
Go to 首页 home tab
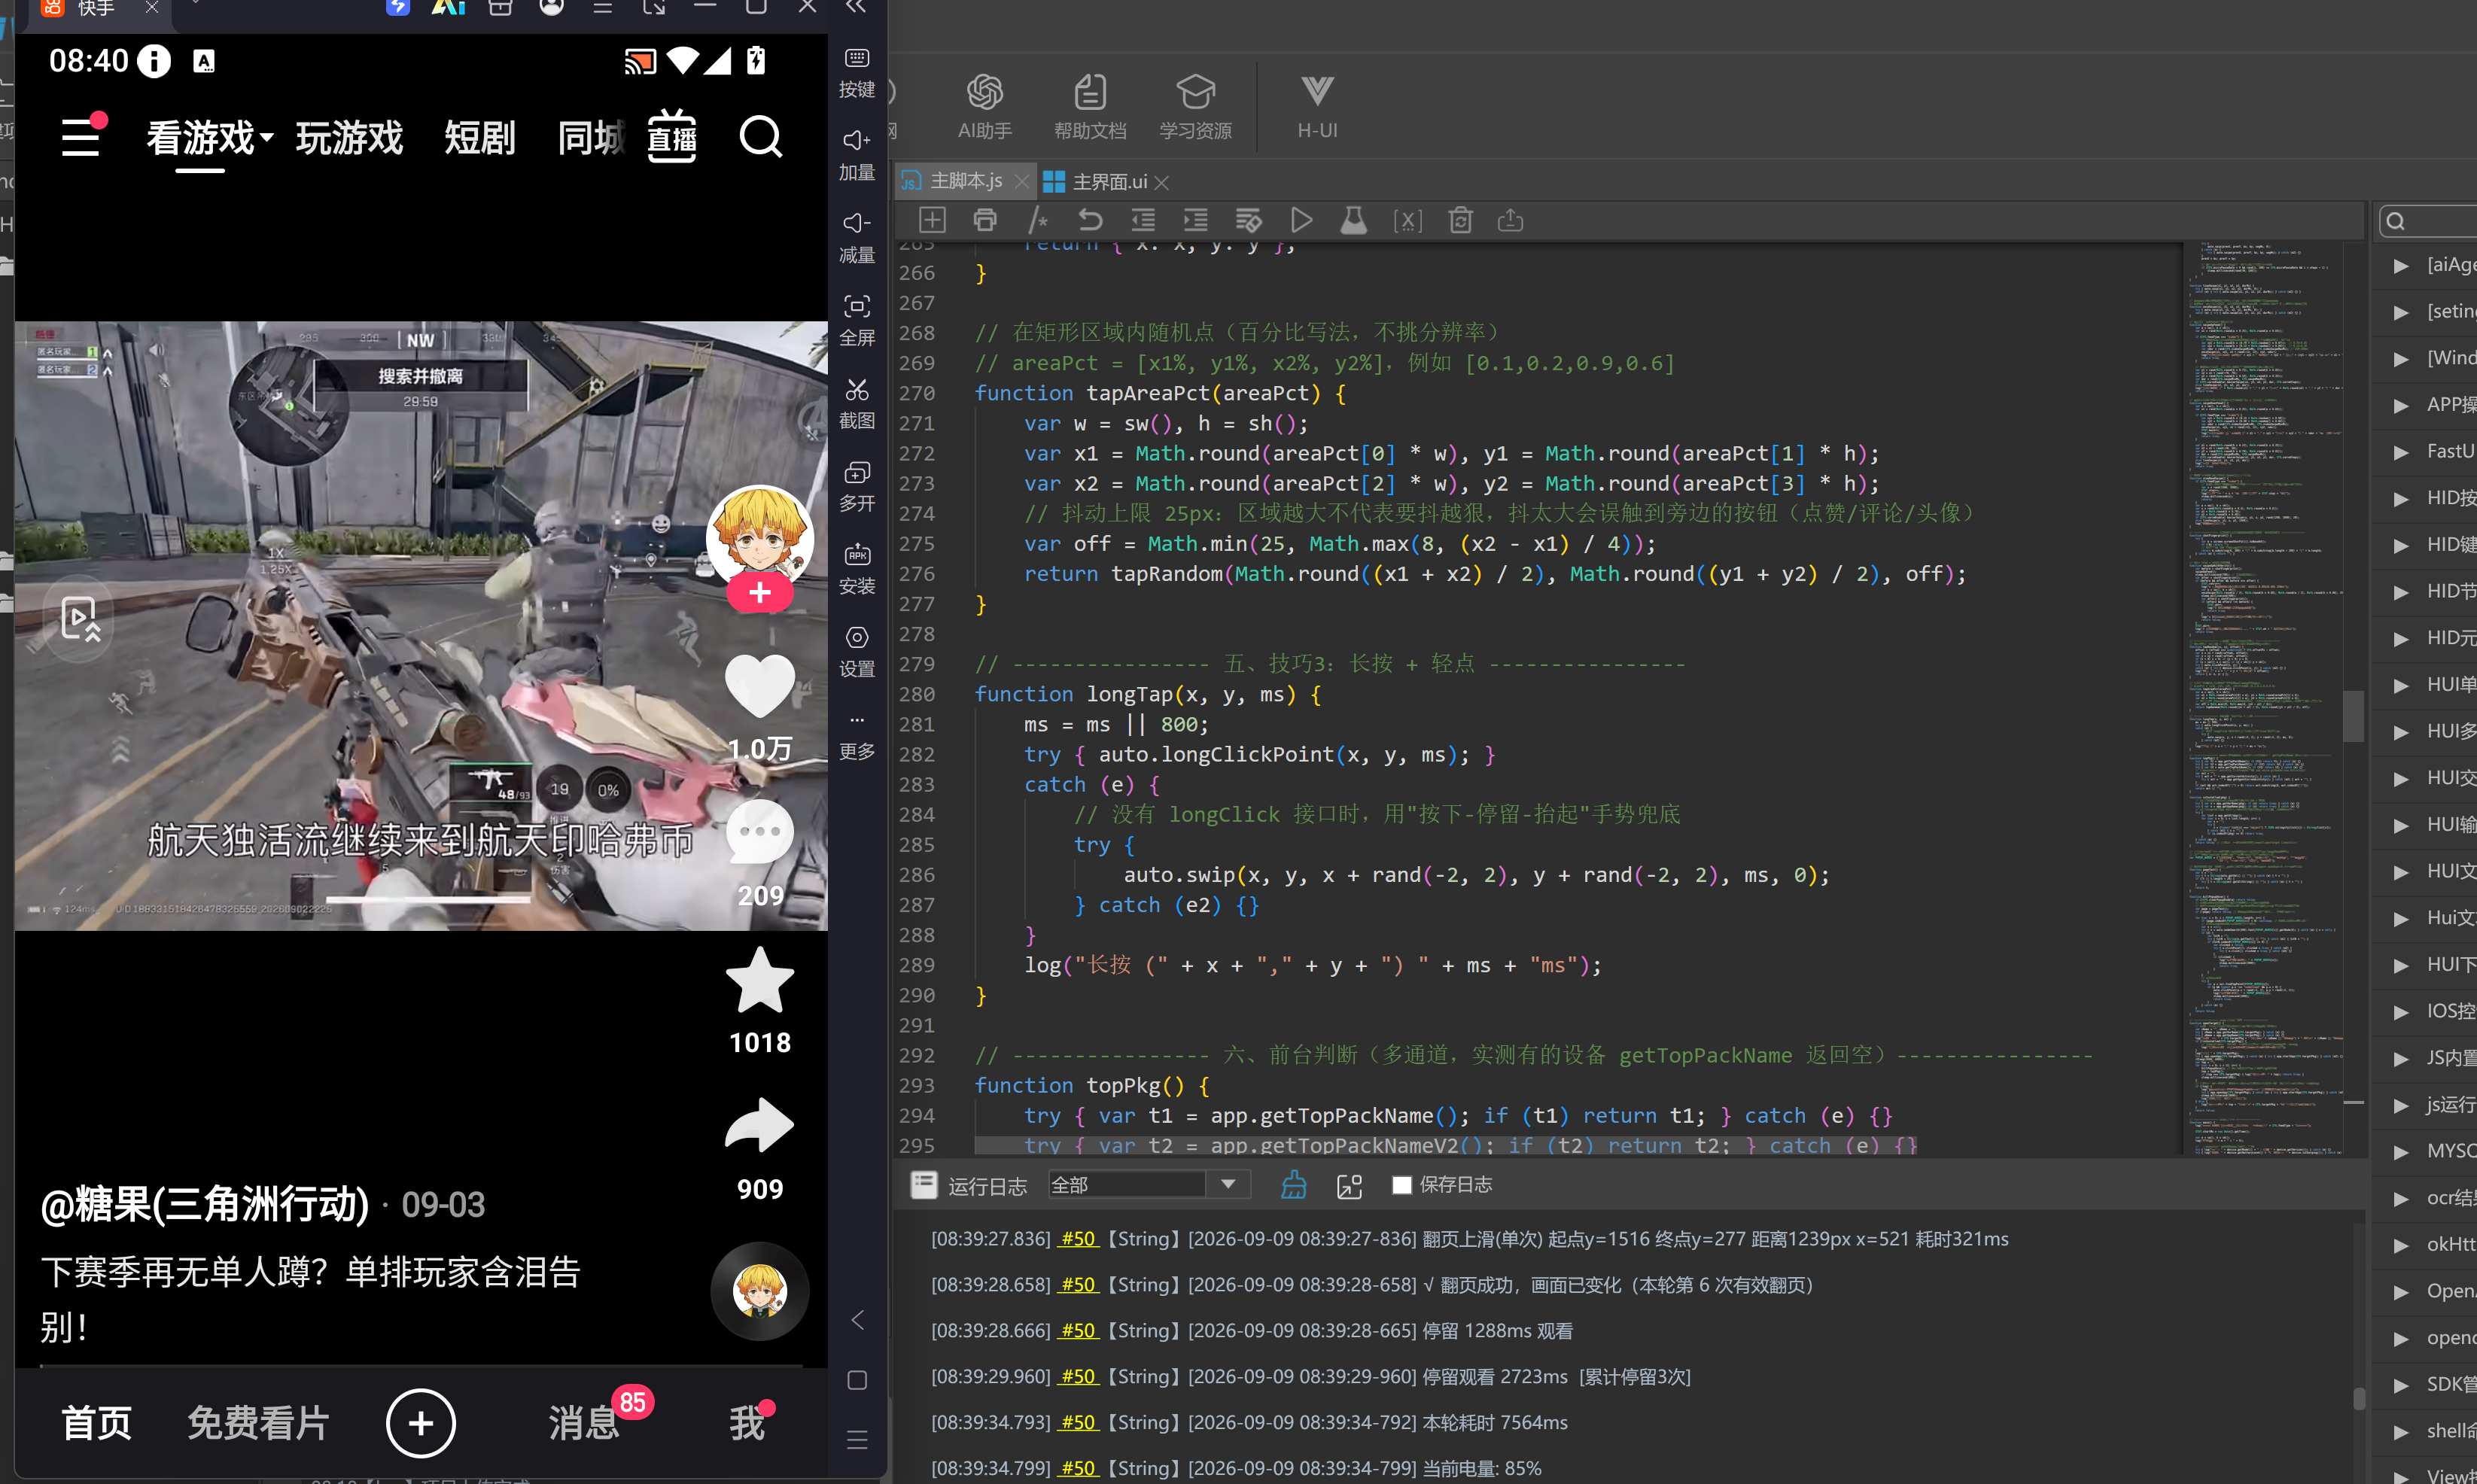(x=97, y=1422)
